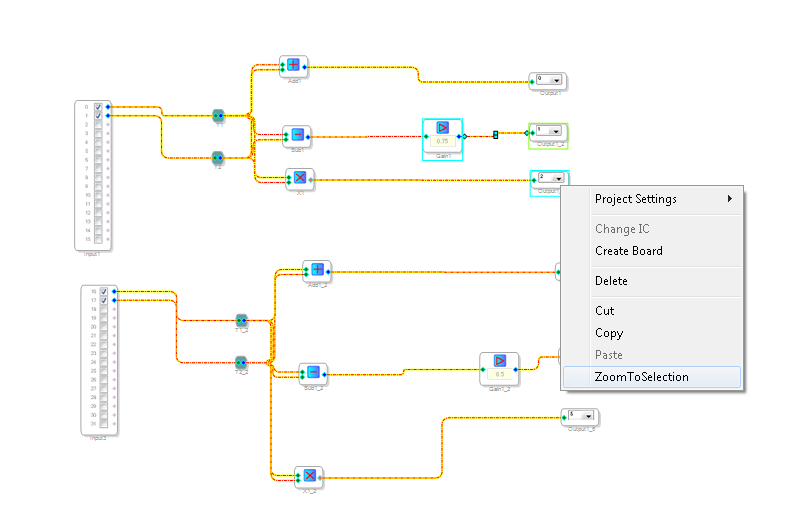Screen dimensions: 795x526
Task: Select Create Board in the context menu
Action: tap(629, 251)
